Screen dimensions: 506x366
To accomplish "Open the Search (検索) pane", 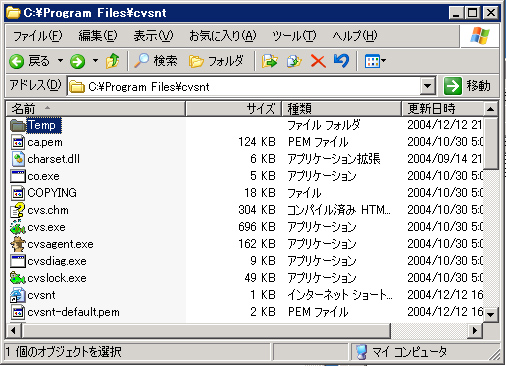I will (x=156, y=61).
